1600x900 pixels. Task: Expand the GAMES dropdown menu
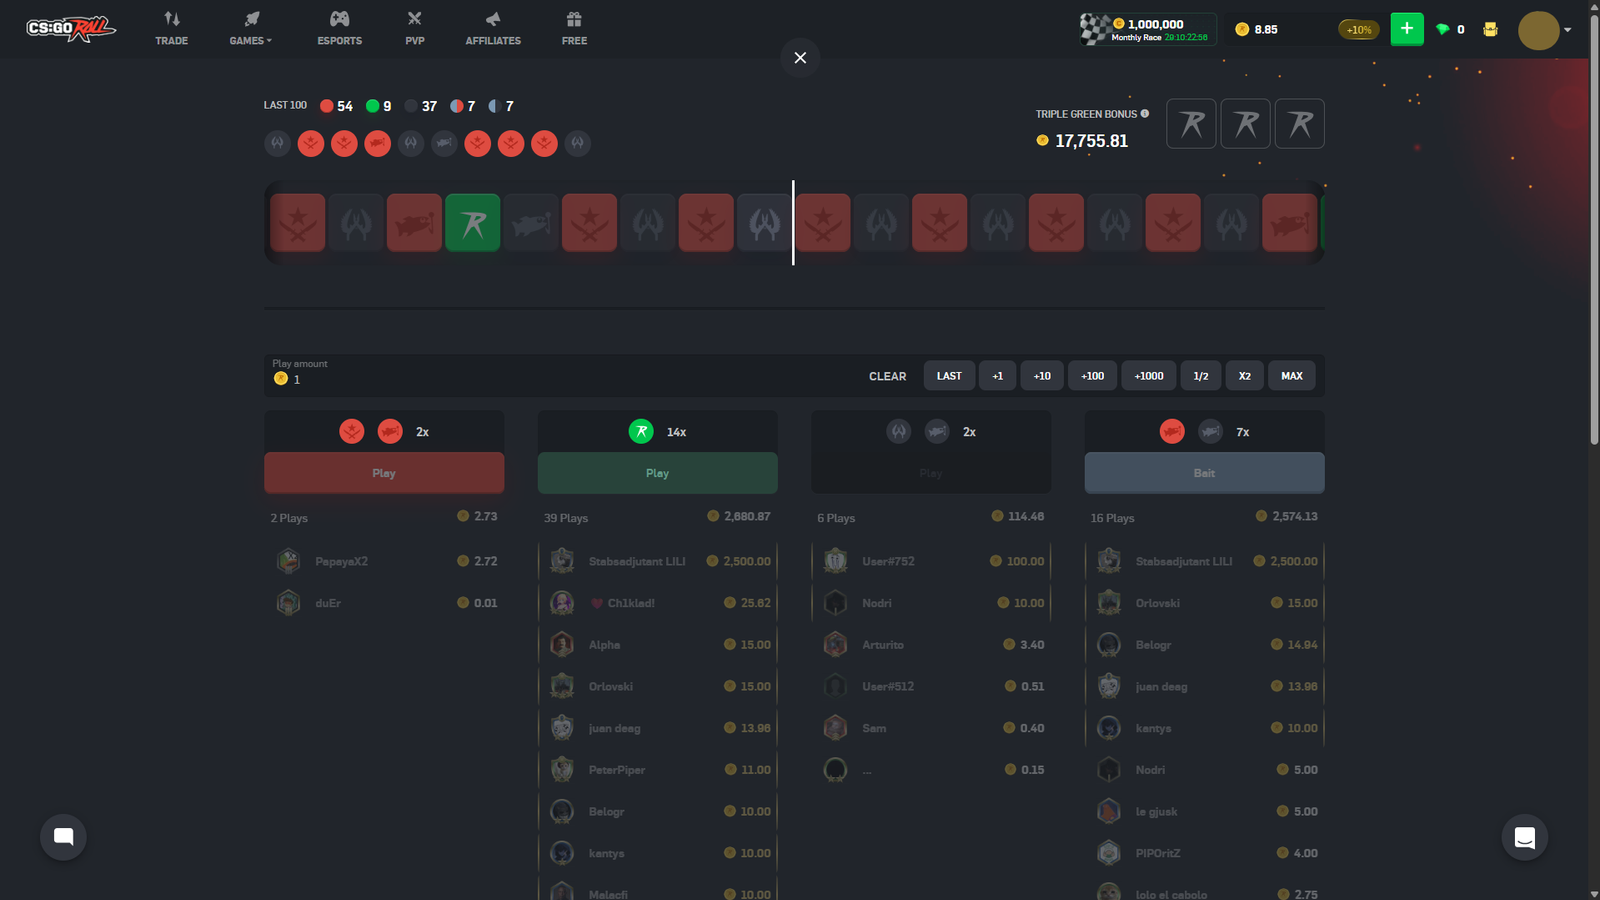coord(249,28)
